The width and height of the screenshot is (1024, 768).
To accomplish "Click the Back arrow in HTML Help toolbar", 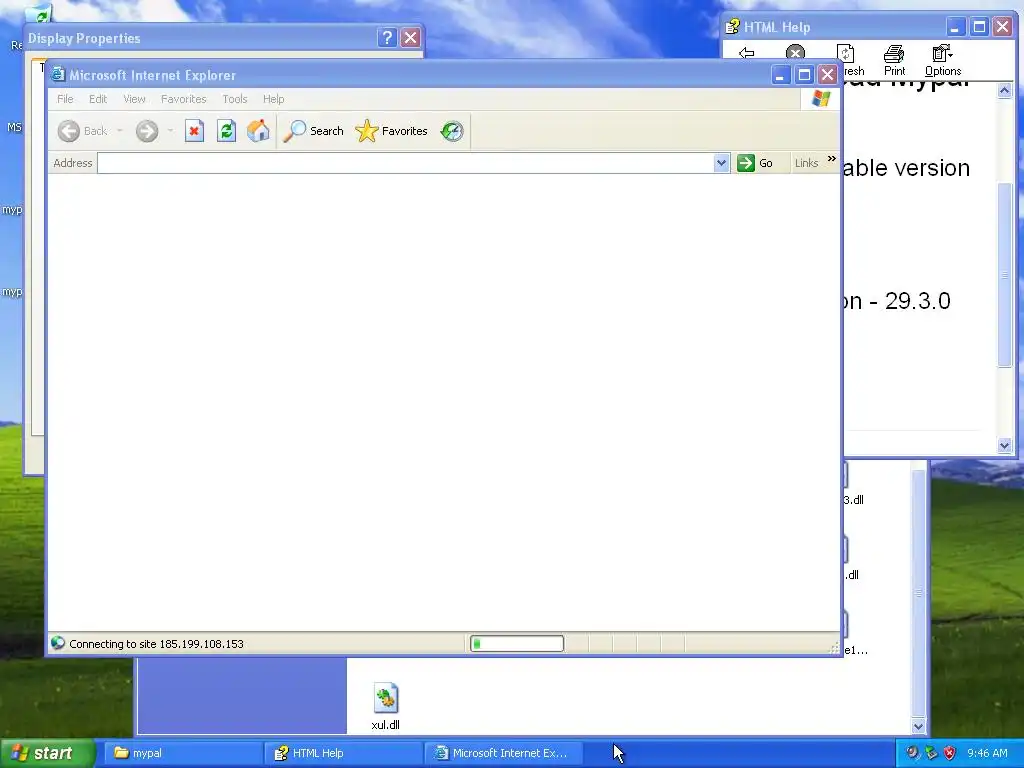I will (746, 52).
